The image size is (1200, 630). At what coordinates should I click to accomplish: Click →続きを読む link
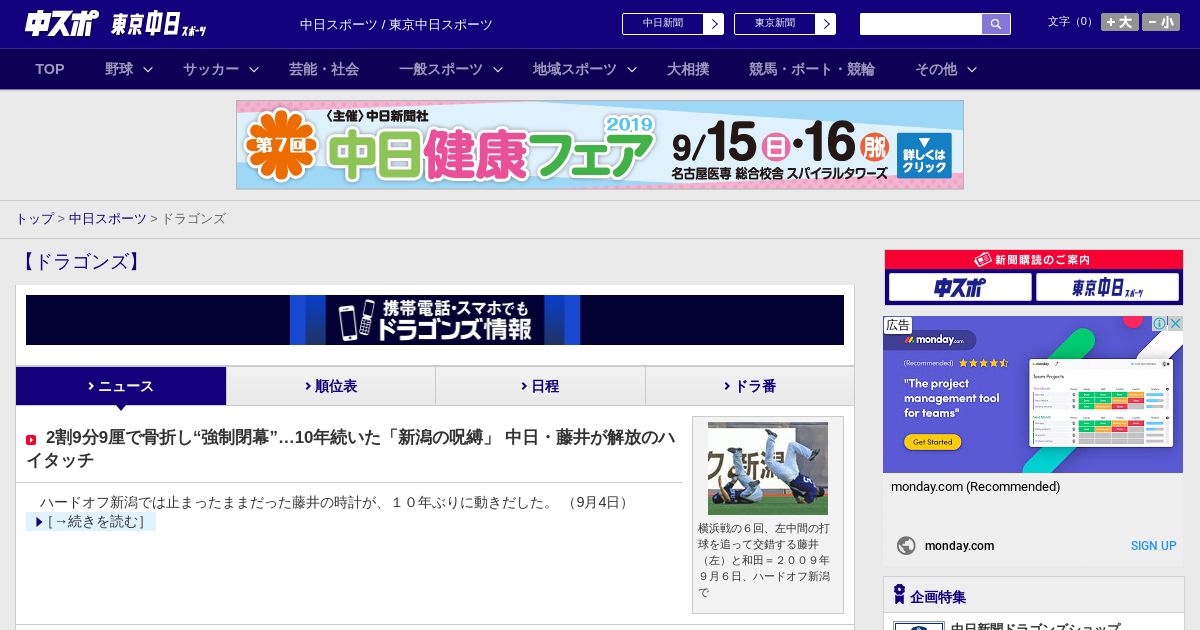pos(91,521)
